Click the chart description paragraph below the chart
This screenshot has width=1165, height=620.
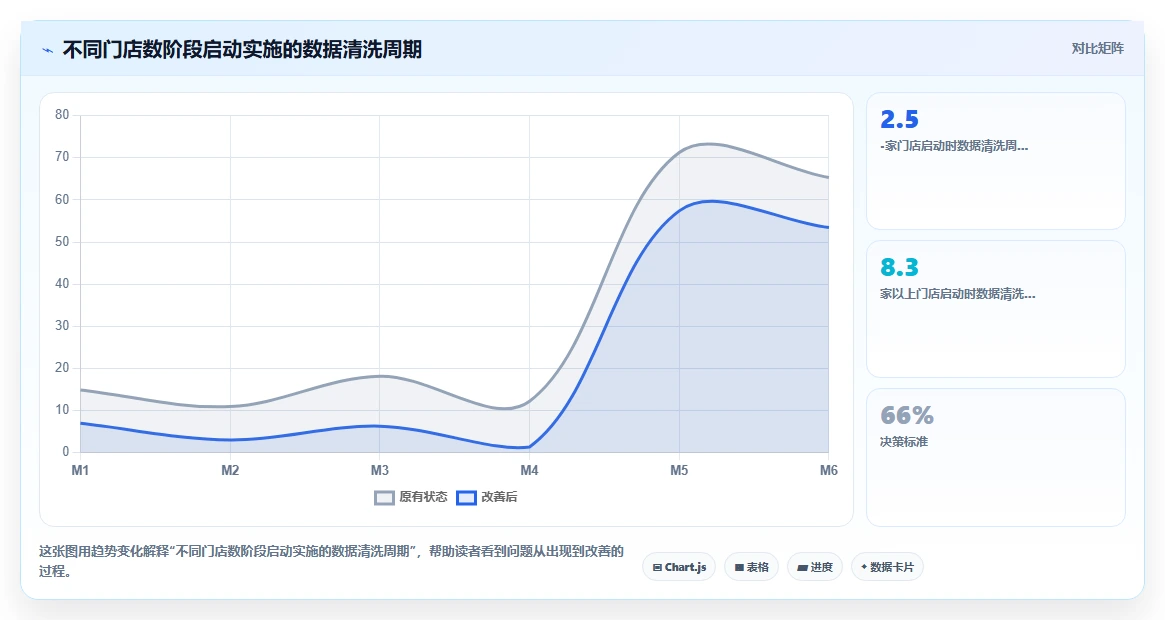pos(331,561)
